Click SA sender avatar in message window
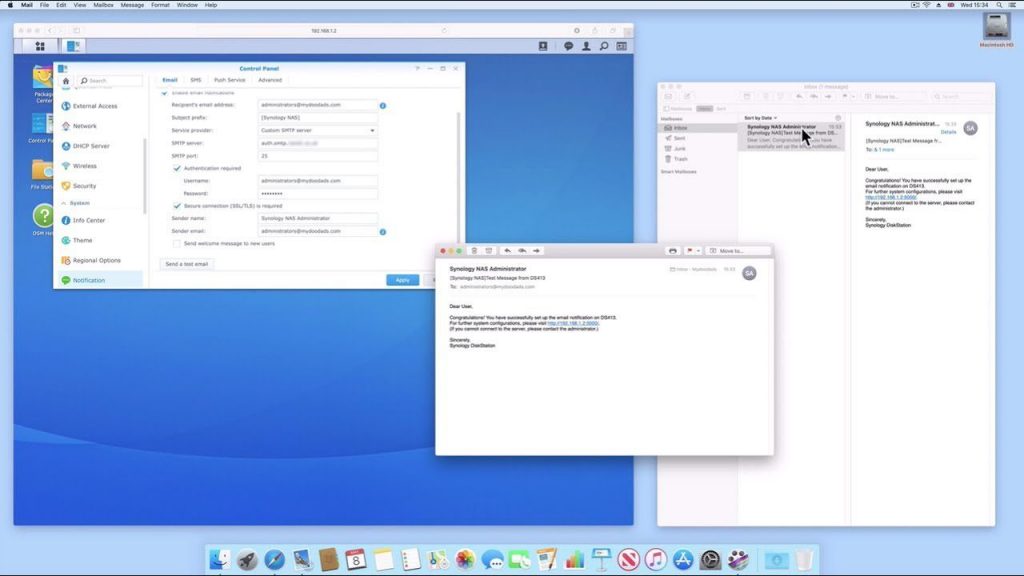The height and width of the screenshot is (576, 1024). coord(749,273)
